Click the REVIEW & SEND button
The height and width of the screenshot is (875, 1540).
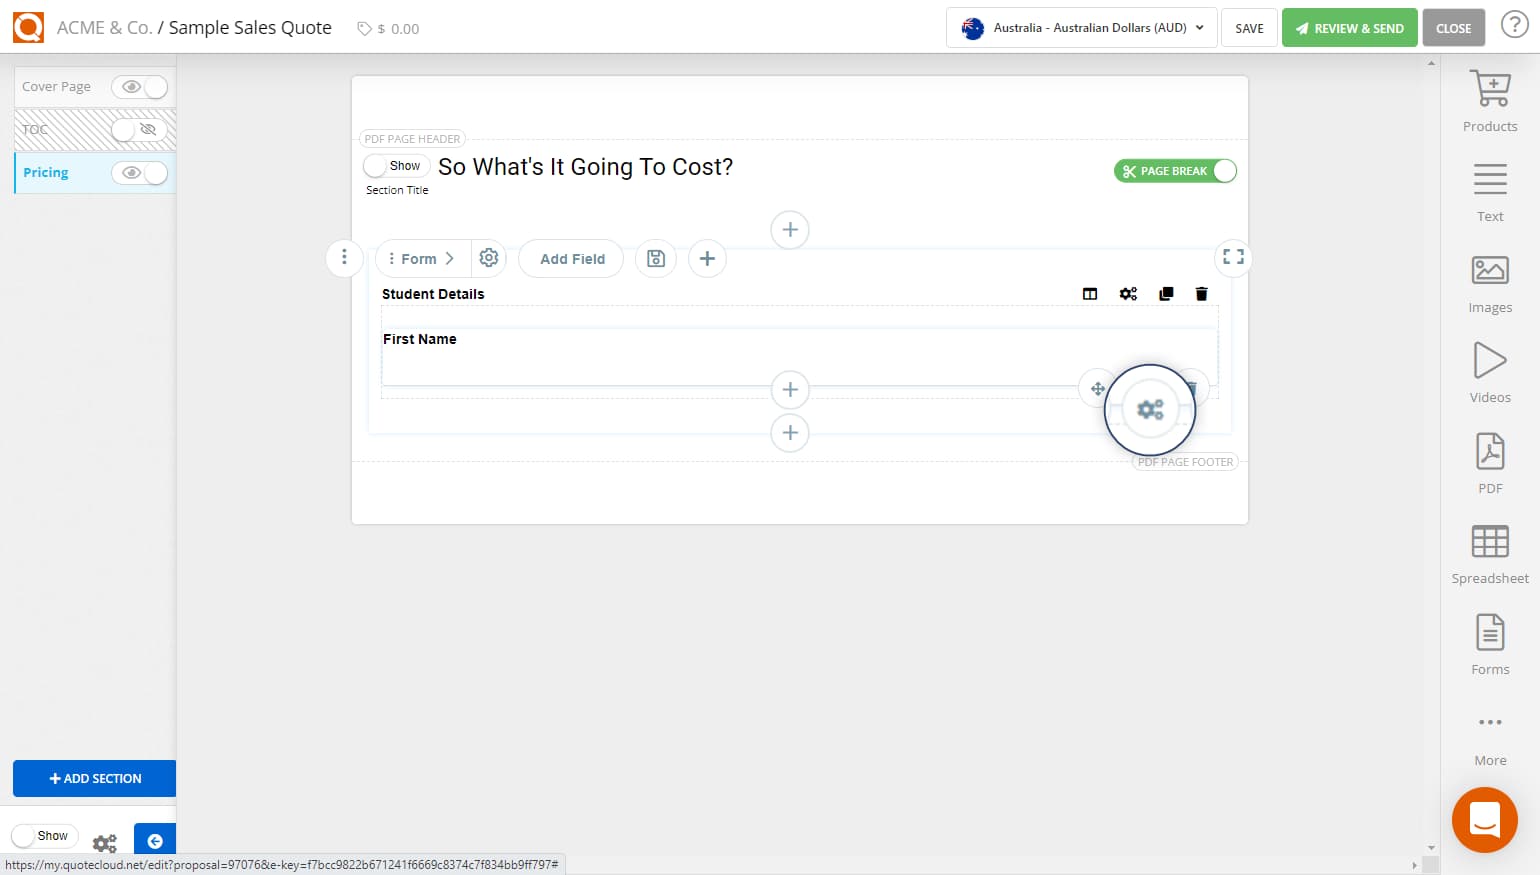pos(1349,27)
